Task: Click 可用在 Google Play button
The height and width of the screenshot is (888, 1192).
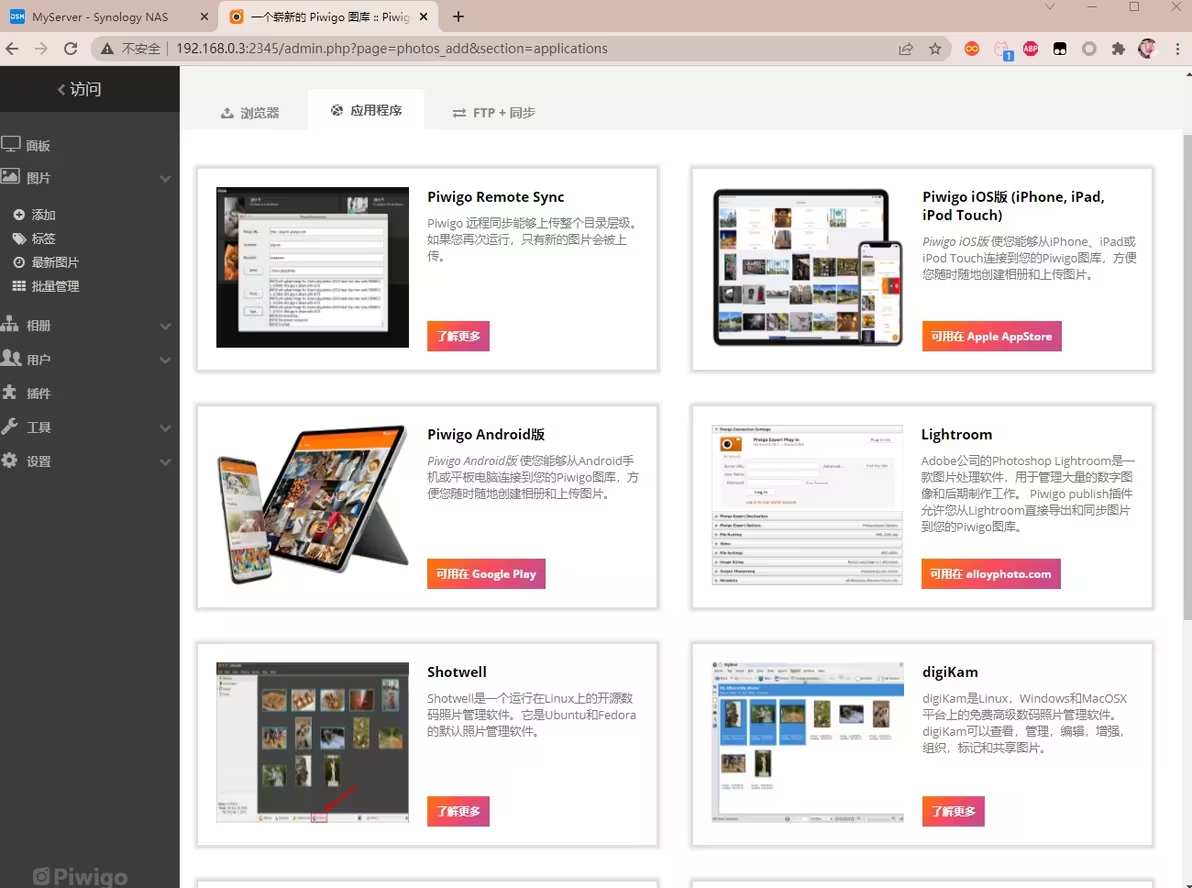Action: [486, 574]
